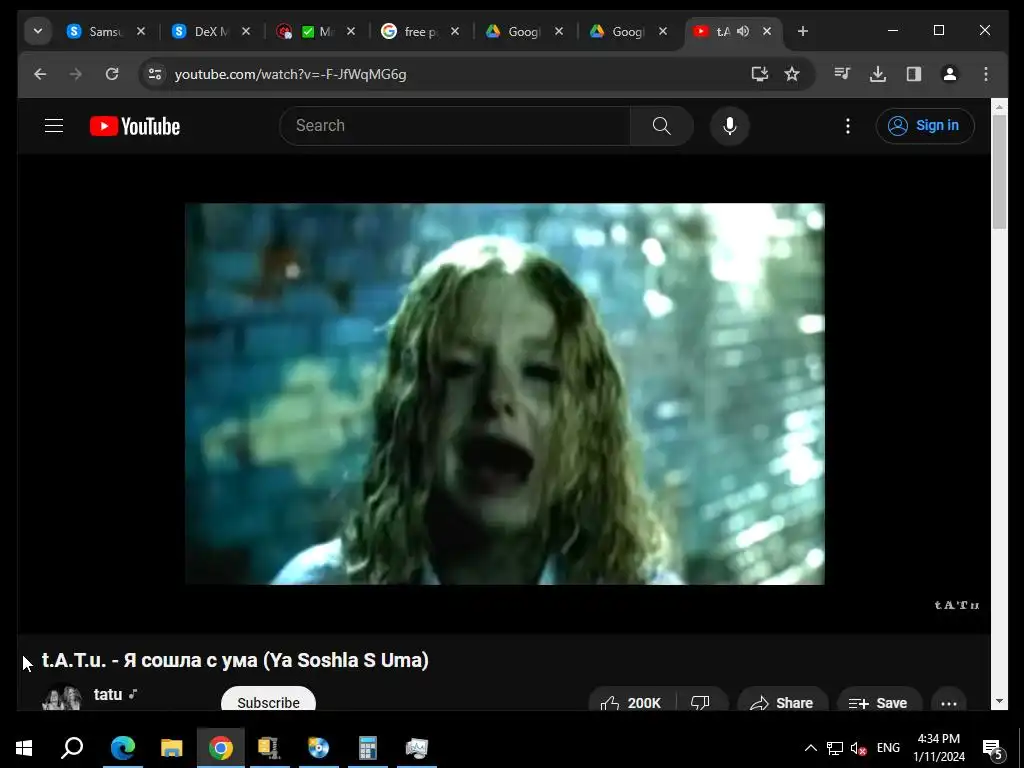Select Chrome icon in taskbar
The height and width of the screenshot is (768, 1024).
click(x=221, y=748)
